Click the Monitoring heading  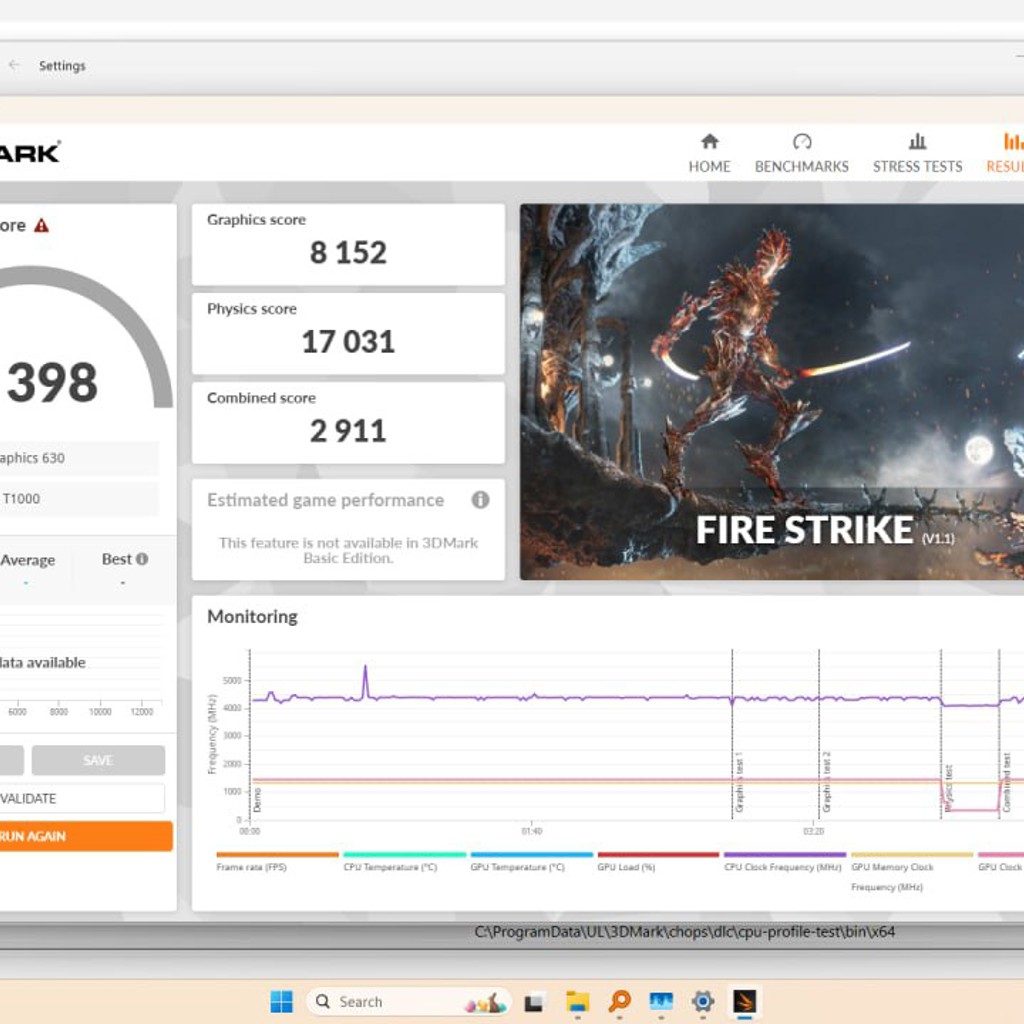point(252,616)
